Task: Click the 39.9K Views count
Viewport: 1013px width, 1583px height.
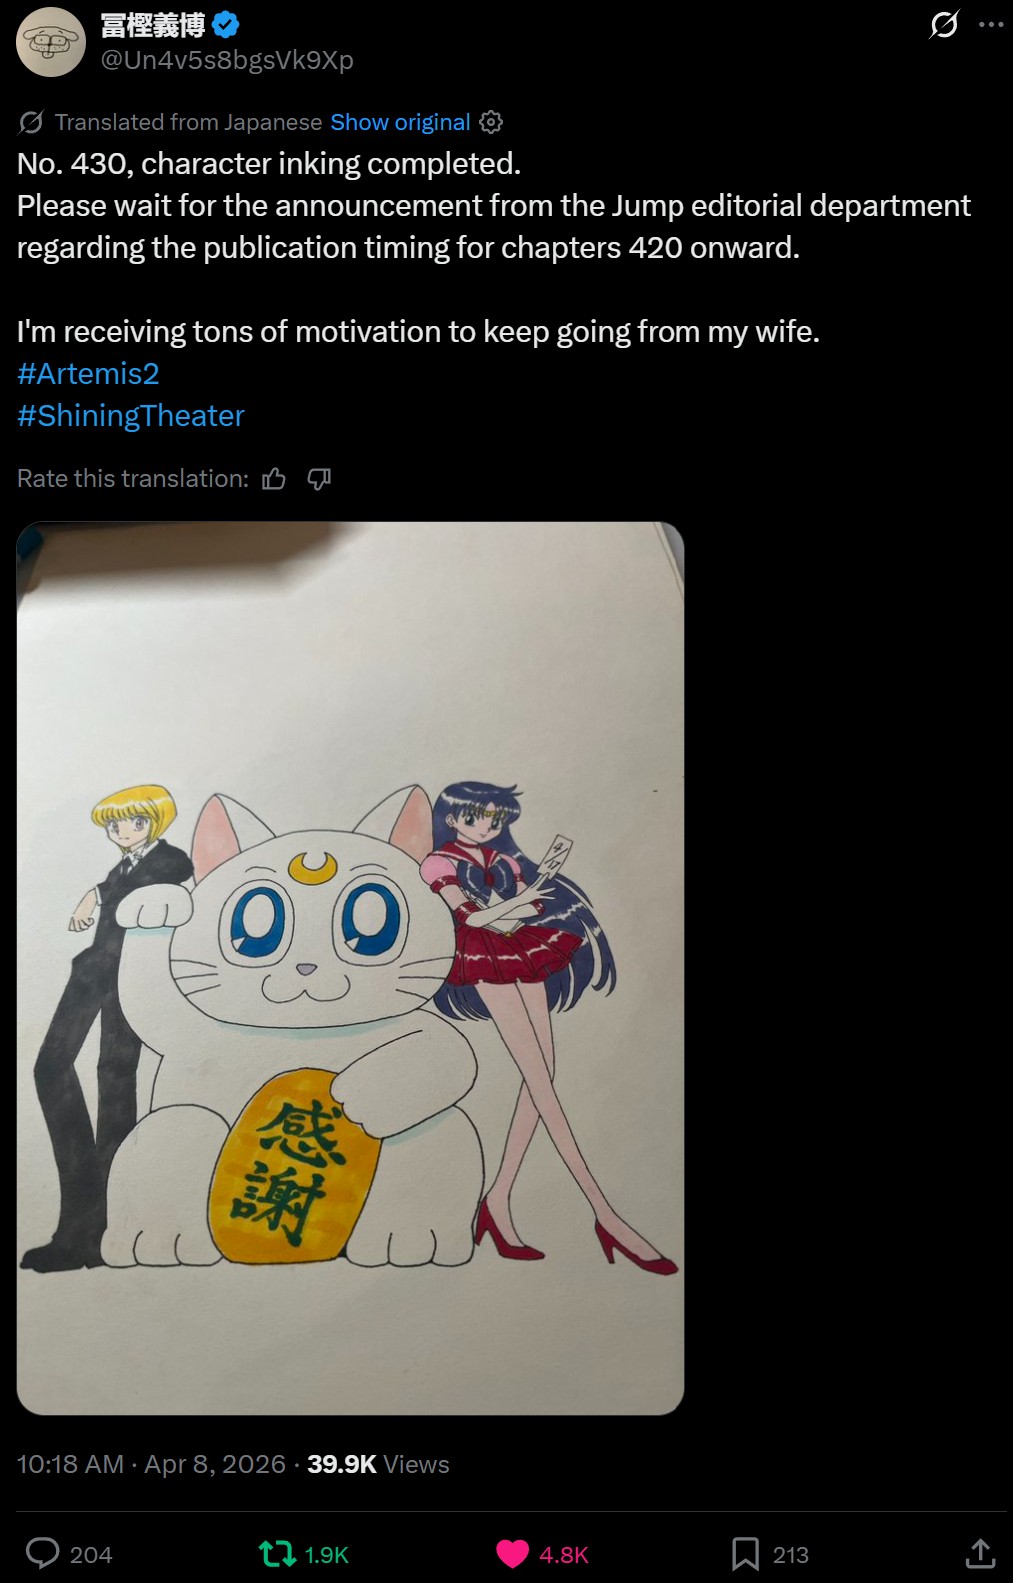Action: (378, 1464)
